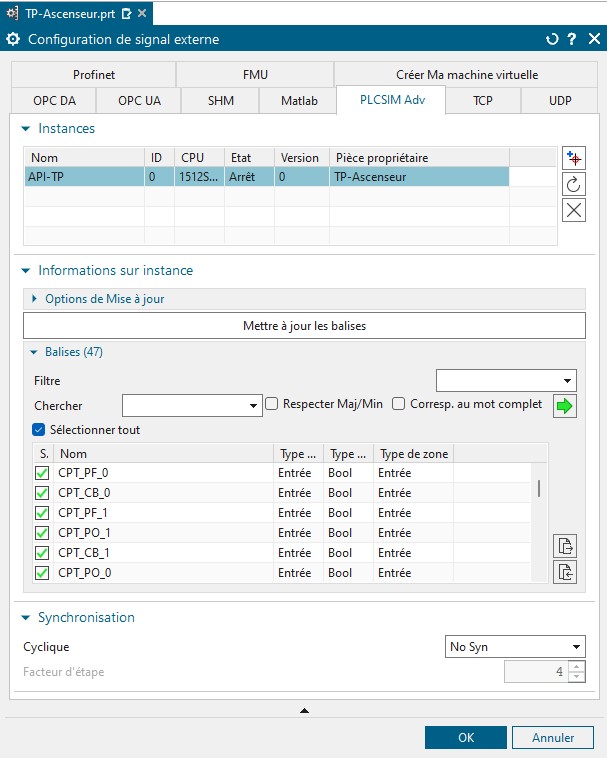Click the S. column header
This screenshot has width=607, height=758.
[43, 454]
